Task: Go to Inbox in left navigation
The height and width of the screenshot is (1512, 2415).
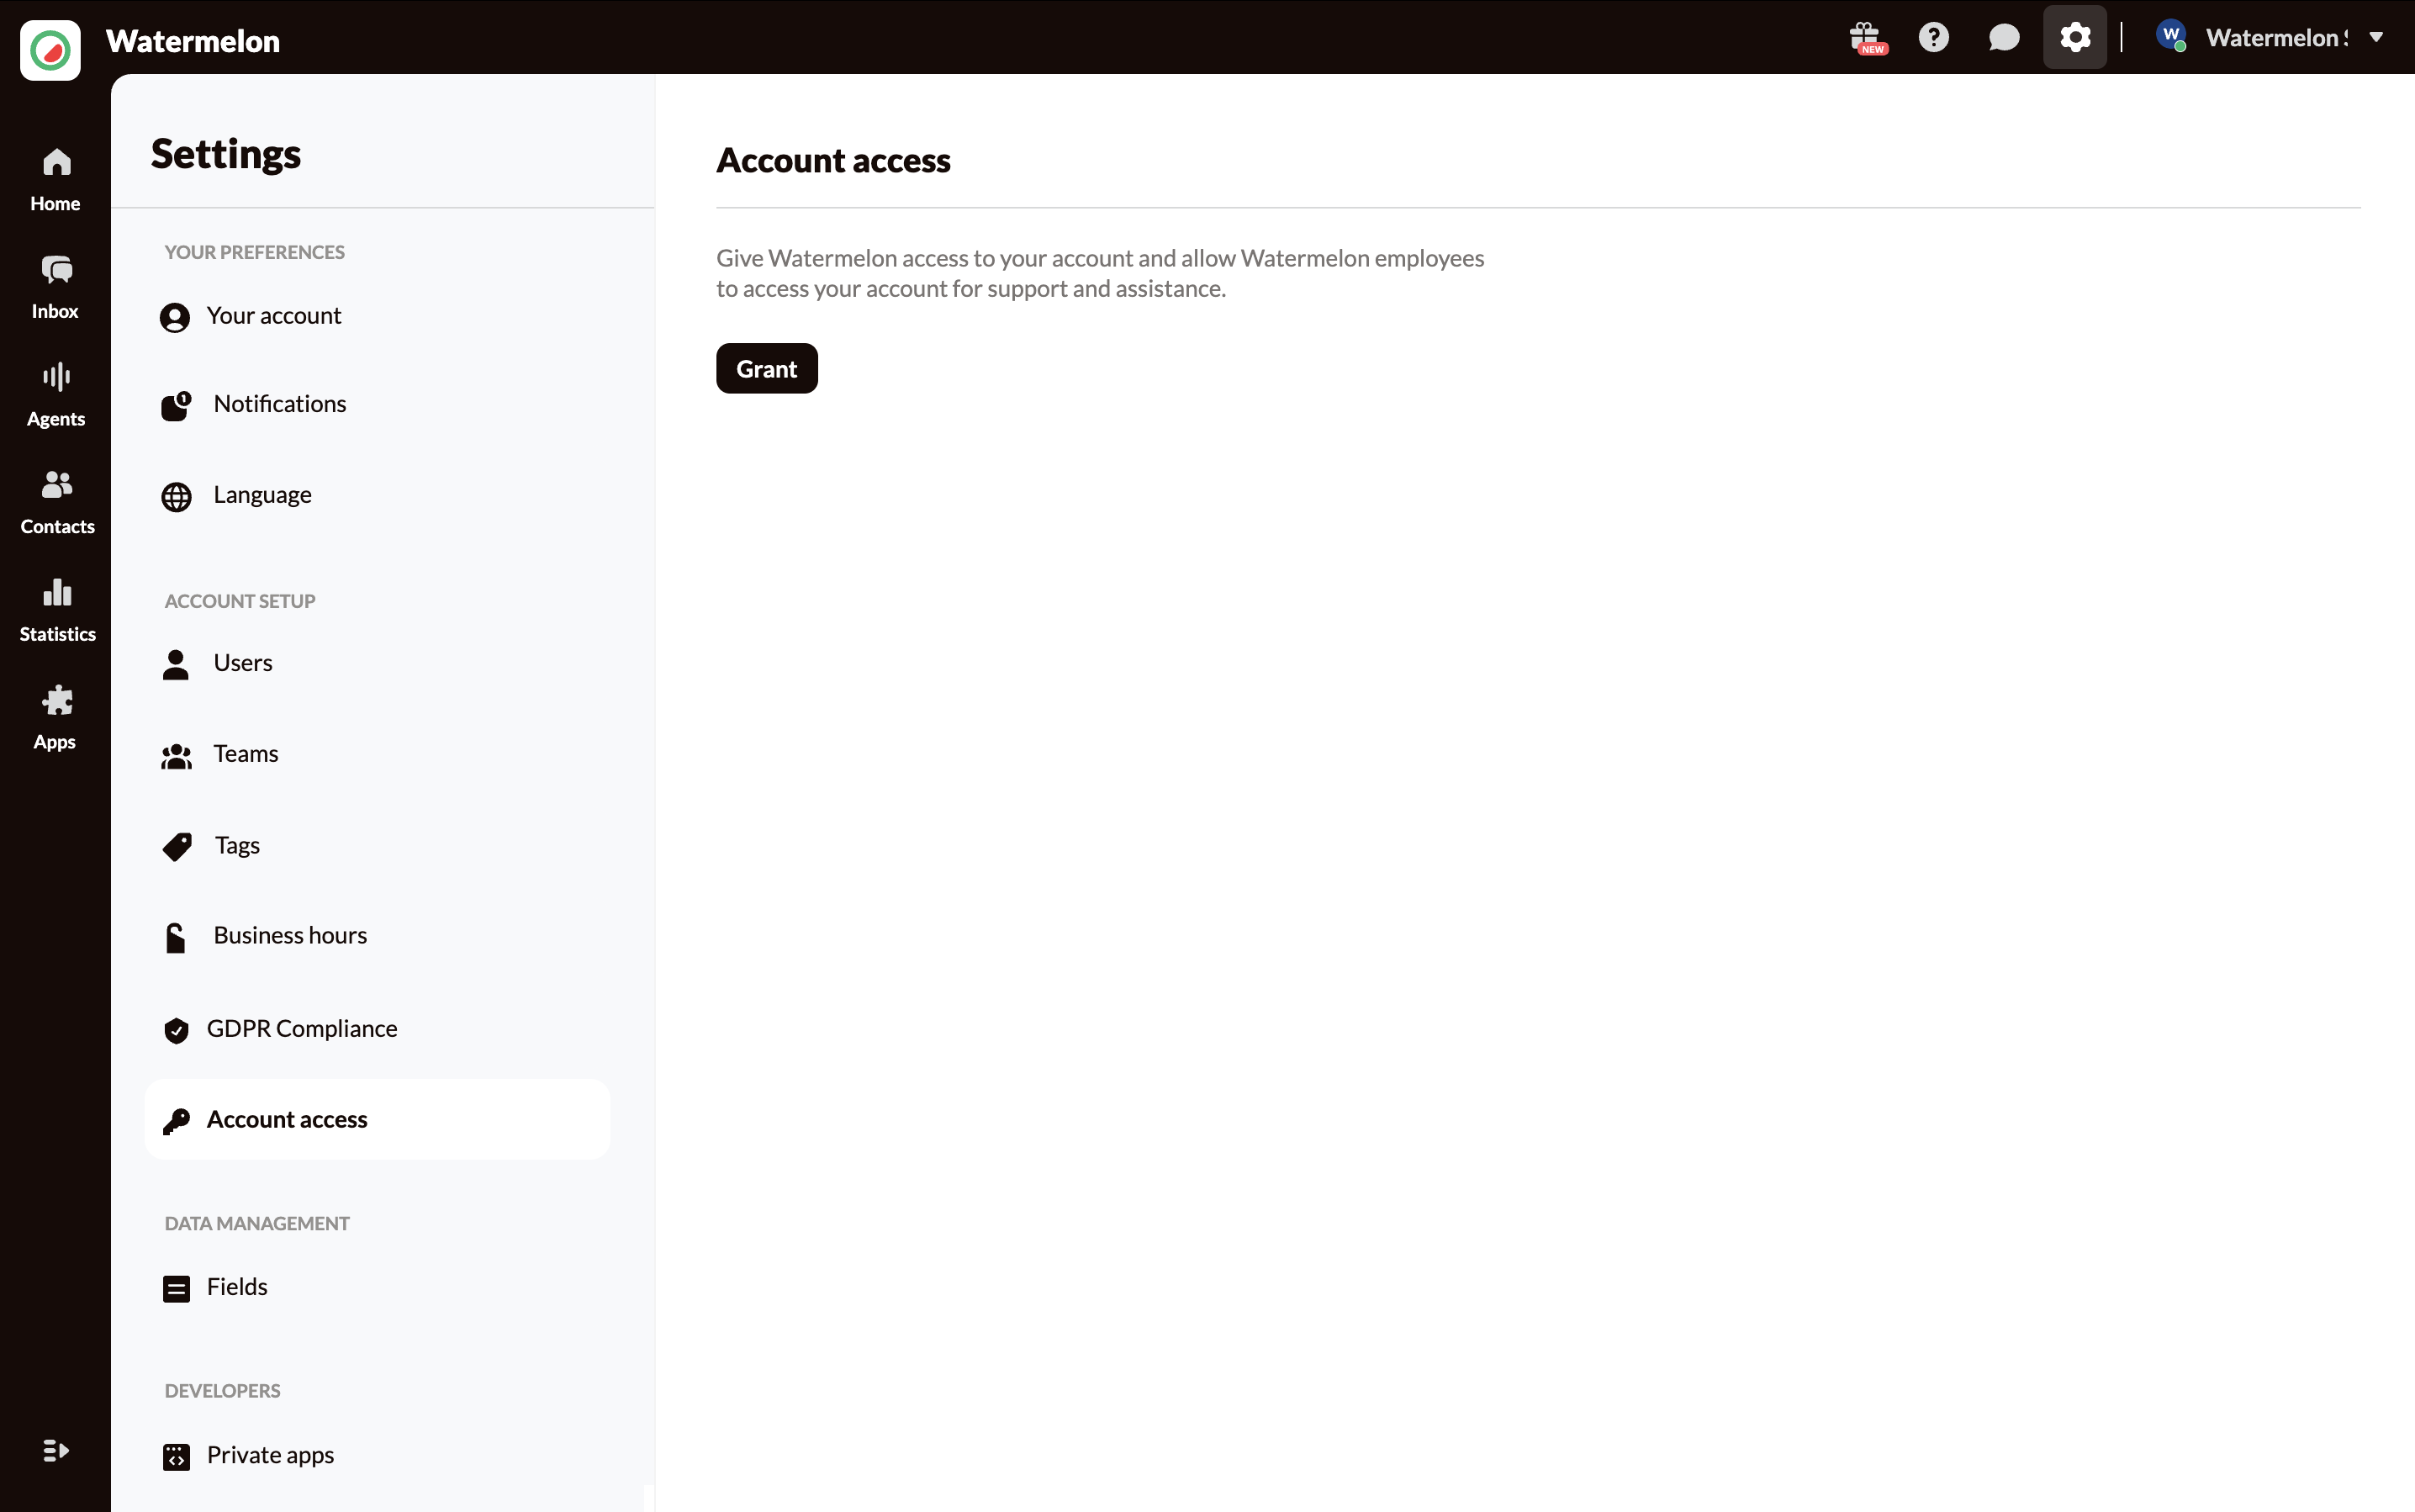Action: point(55,287)
